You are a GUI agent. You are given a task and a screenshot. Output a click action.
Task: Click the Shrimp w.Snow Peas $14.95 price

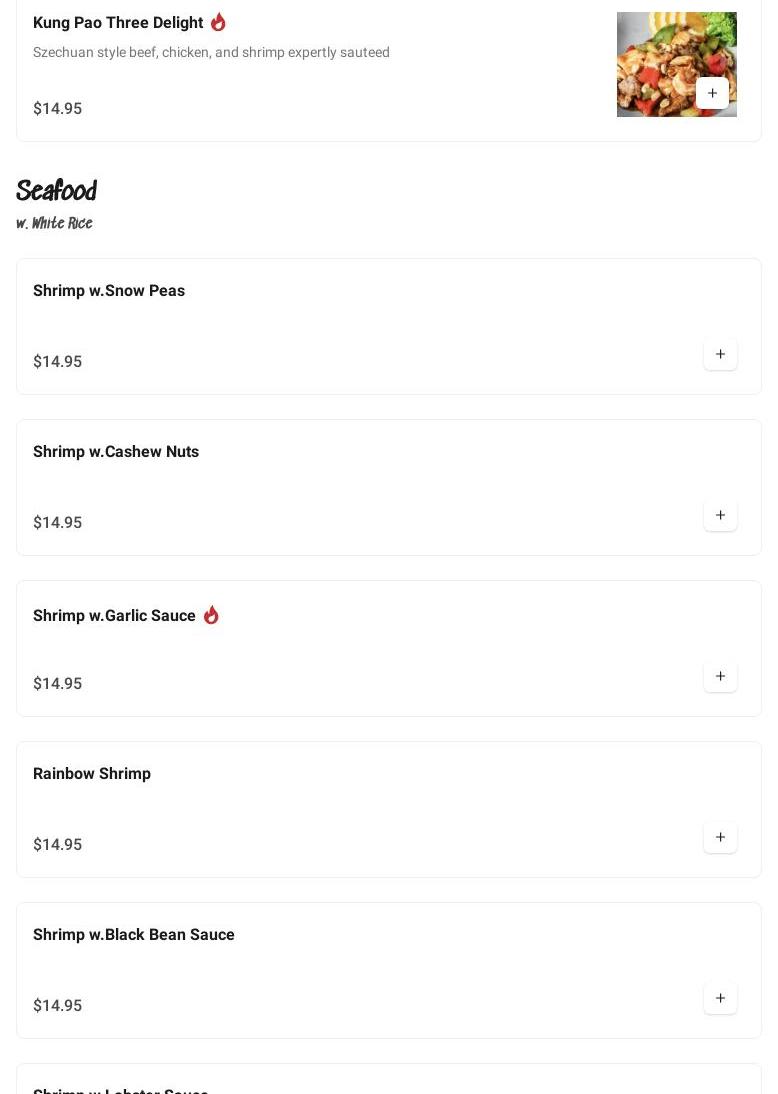click(58, 362)
